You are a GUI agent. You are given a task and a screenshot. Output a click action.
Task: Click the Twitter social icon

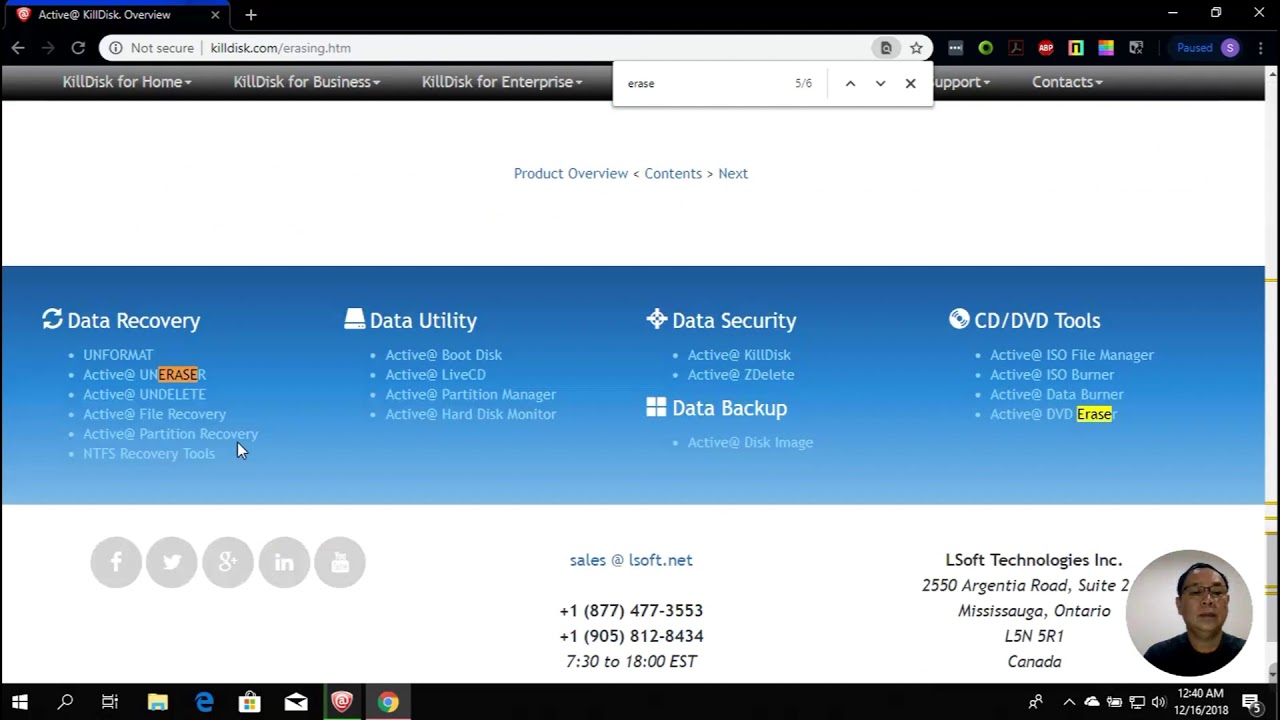coord(172,562)
